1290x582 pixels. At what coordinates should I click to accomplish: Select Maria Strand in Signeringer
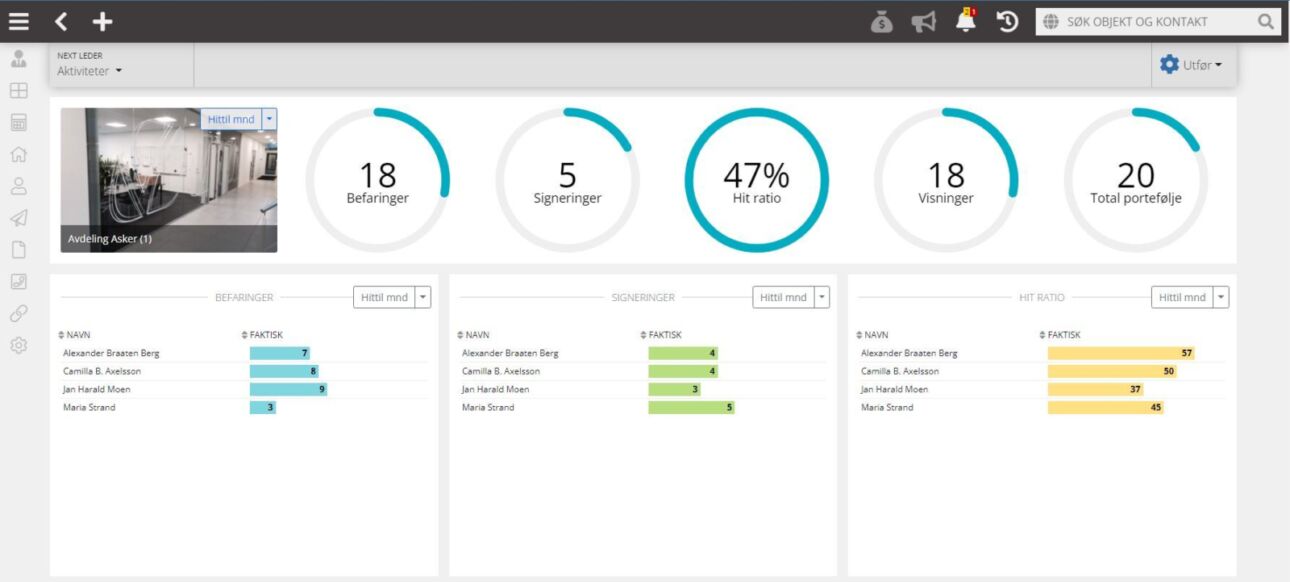pos(488,407)
